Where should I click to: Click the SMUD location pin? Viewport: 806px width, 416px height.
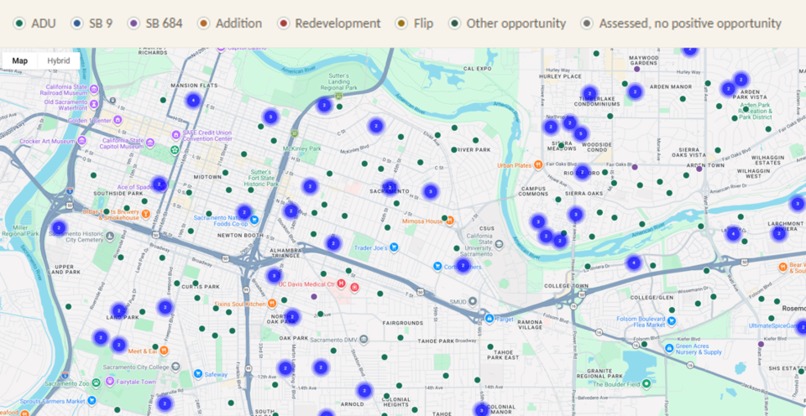pyautogui.click(x=472, y=301)
